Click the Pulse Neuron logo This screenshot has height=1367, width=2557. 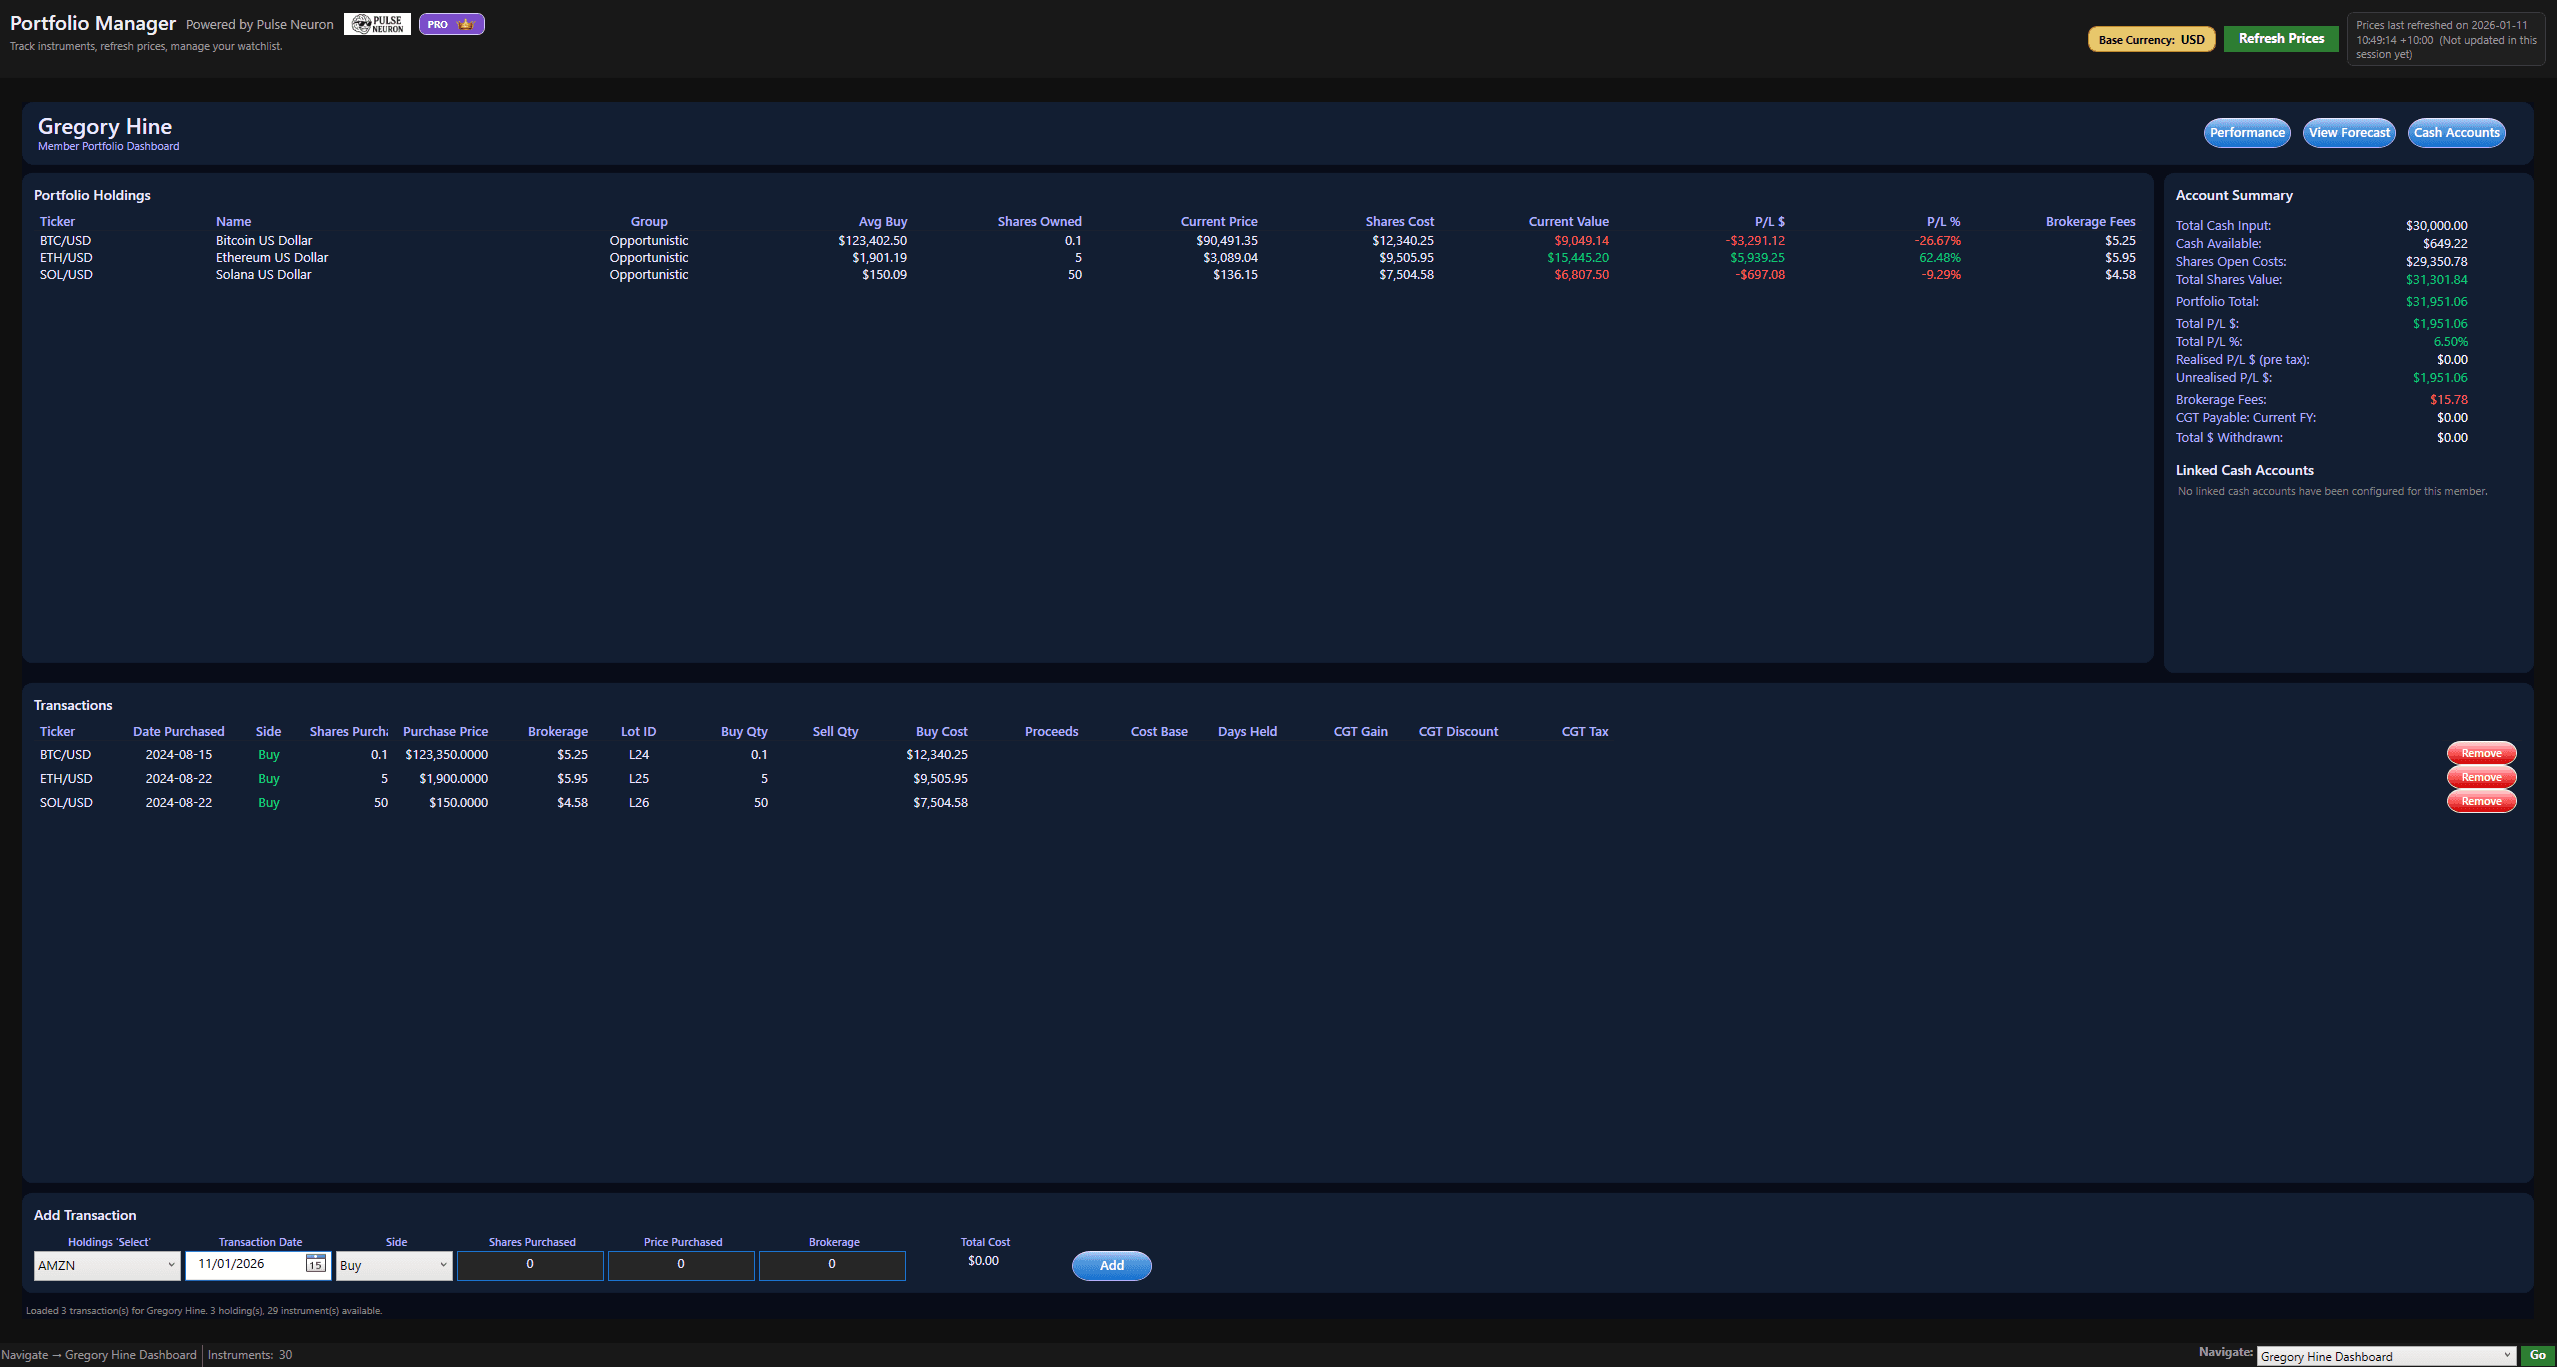tap(377, 23)
